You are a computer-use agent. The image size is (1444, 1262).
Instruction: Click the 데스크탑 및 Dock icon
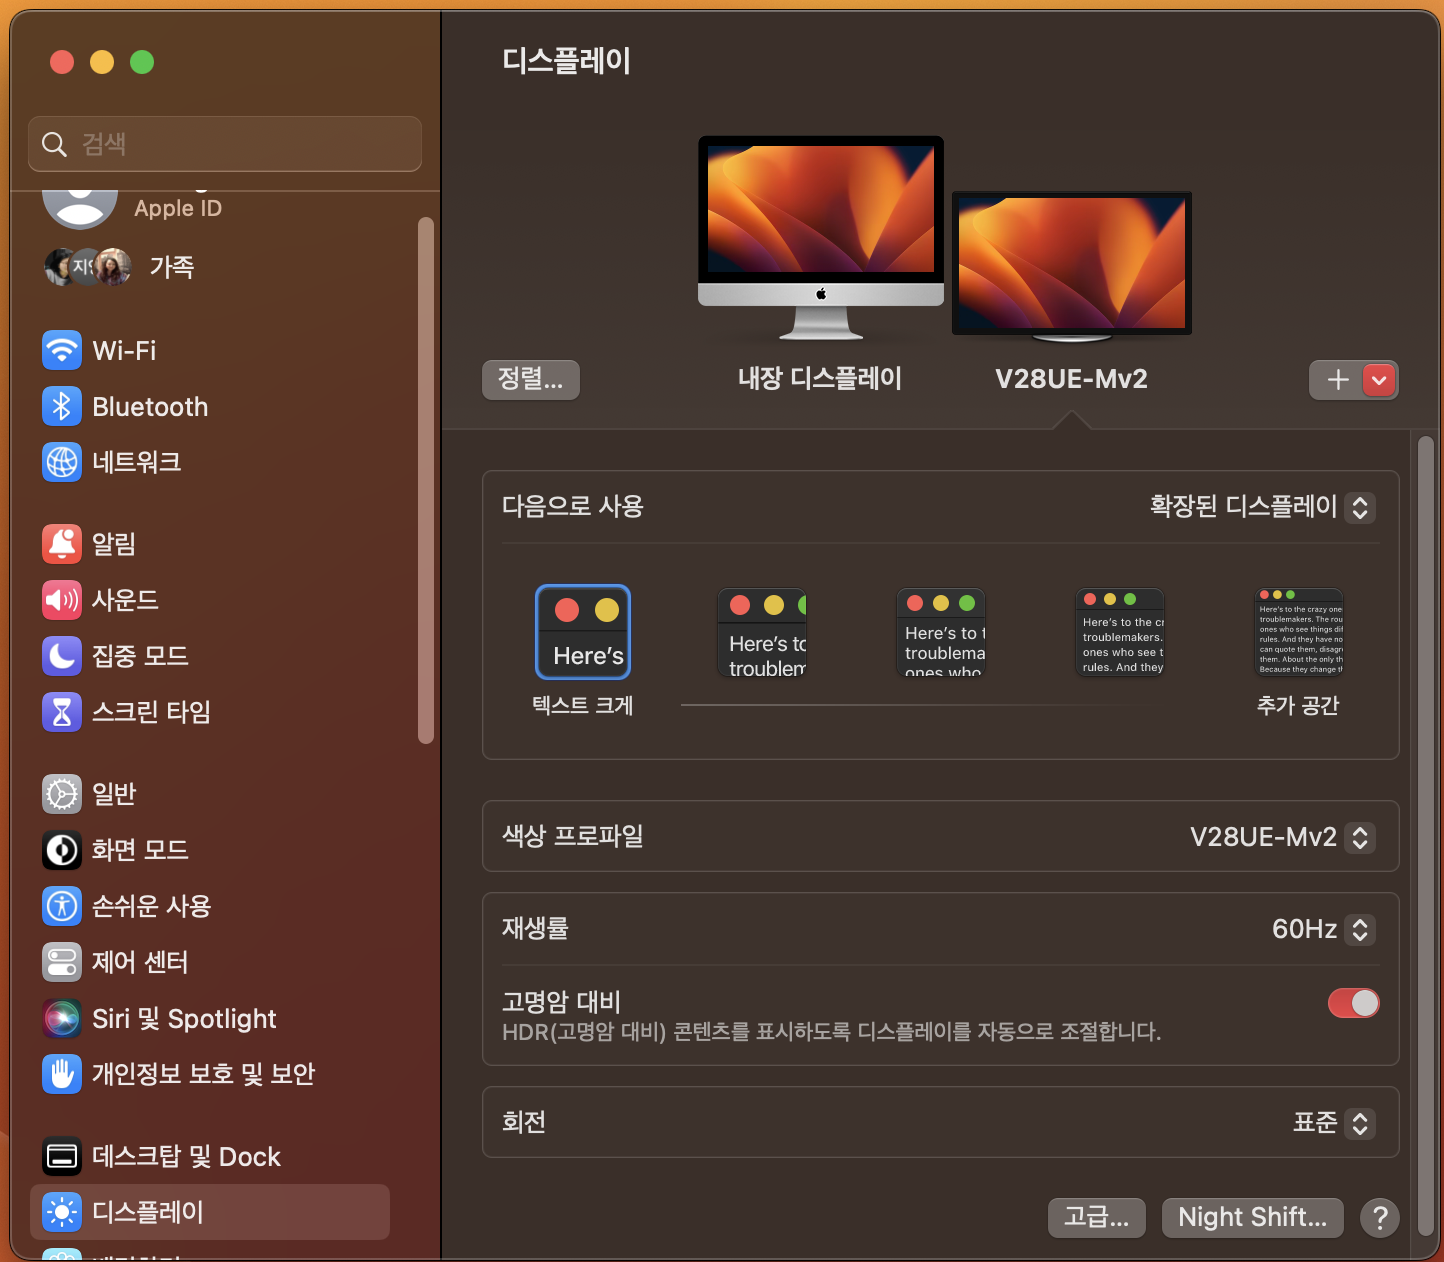tap(62, 1156)
